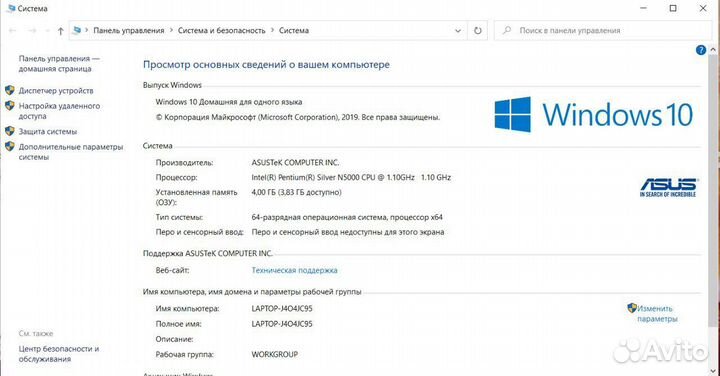Click the shield icon beside Настройка удаленного доступа
Viewport: 720px width, 376px height.
10,106
